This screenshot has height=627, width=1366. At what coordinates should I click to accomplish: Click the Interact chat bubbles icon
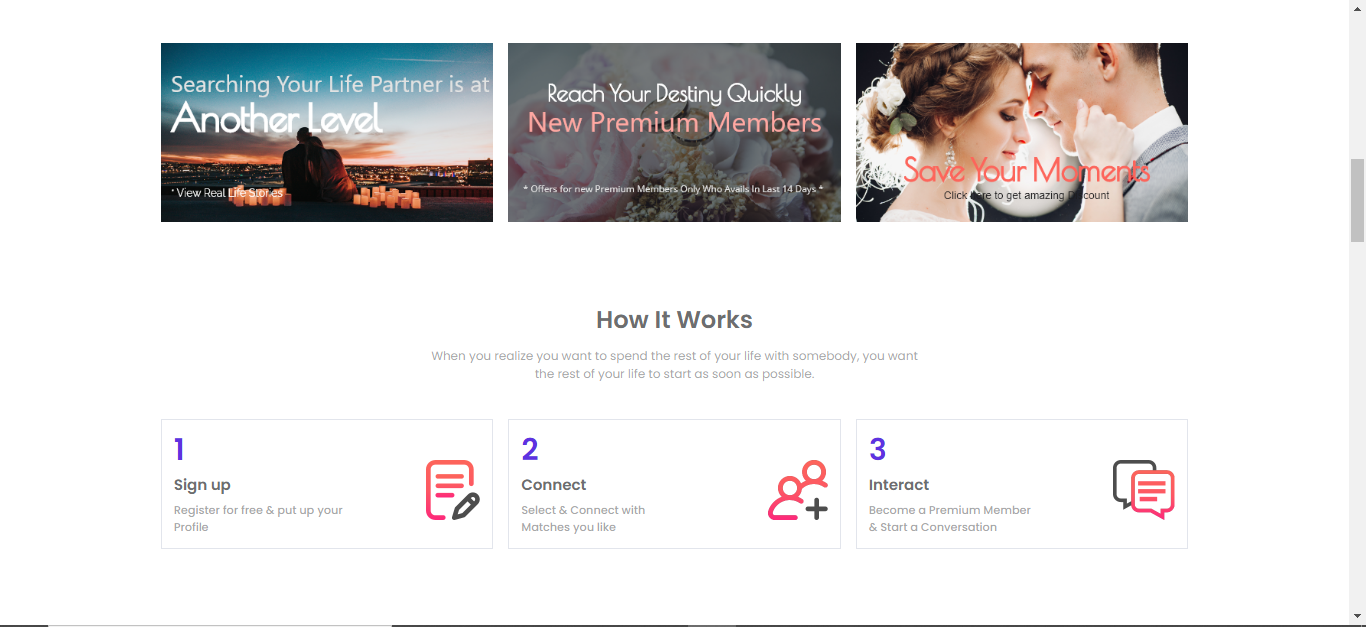point(1144,489)
